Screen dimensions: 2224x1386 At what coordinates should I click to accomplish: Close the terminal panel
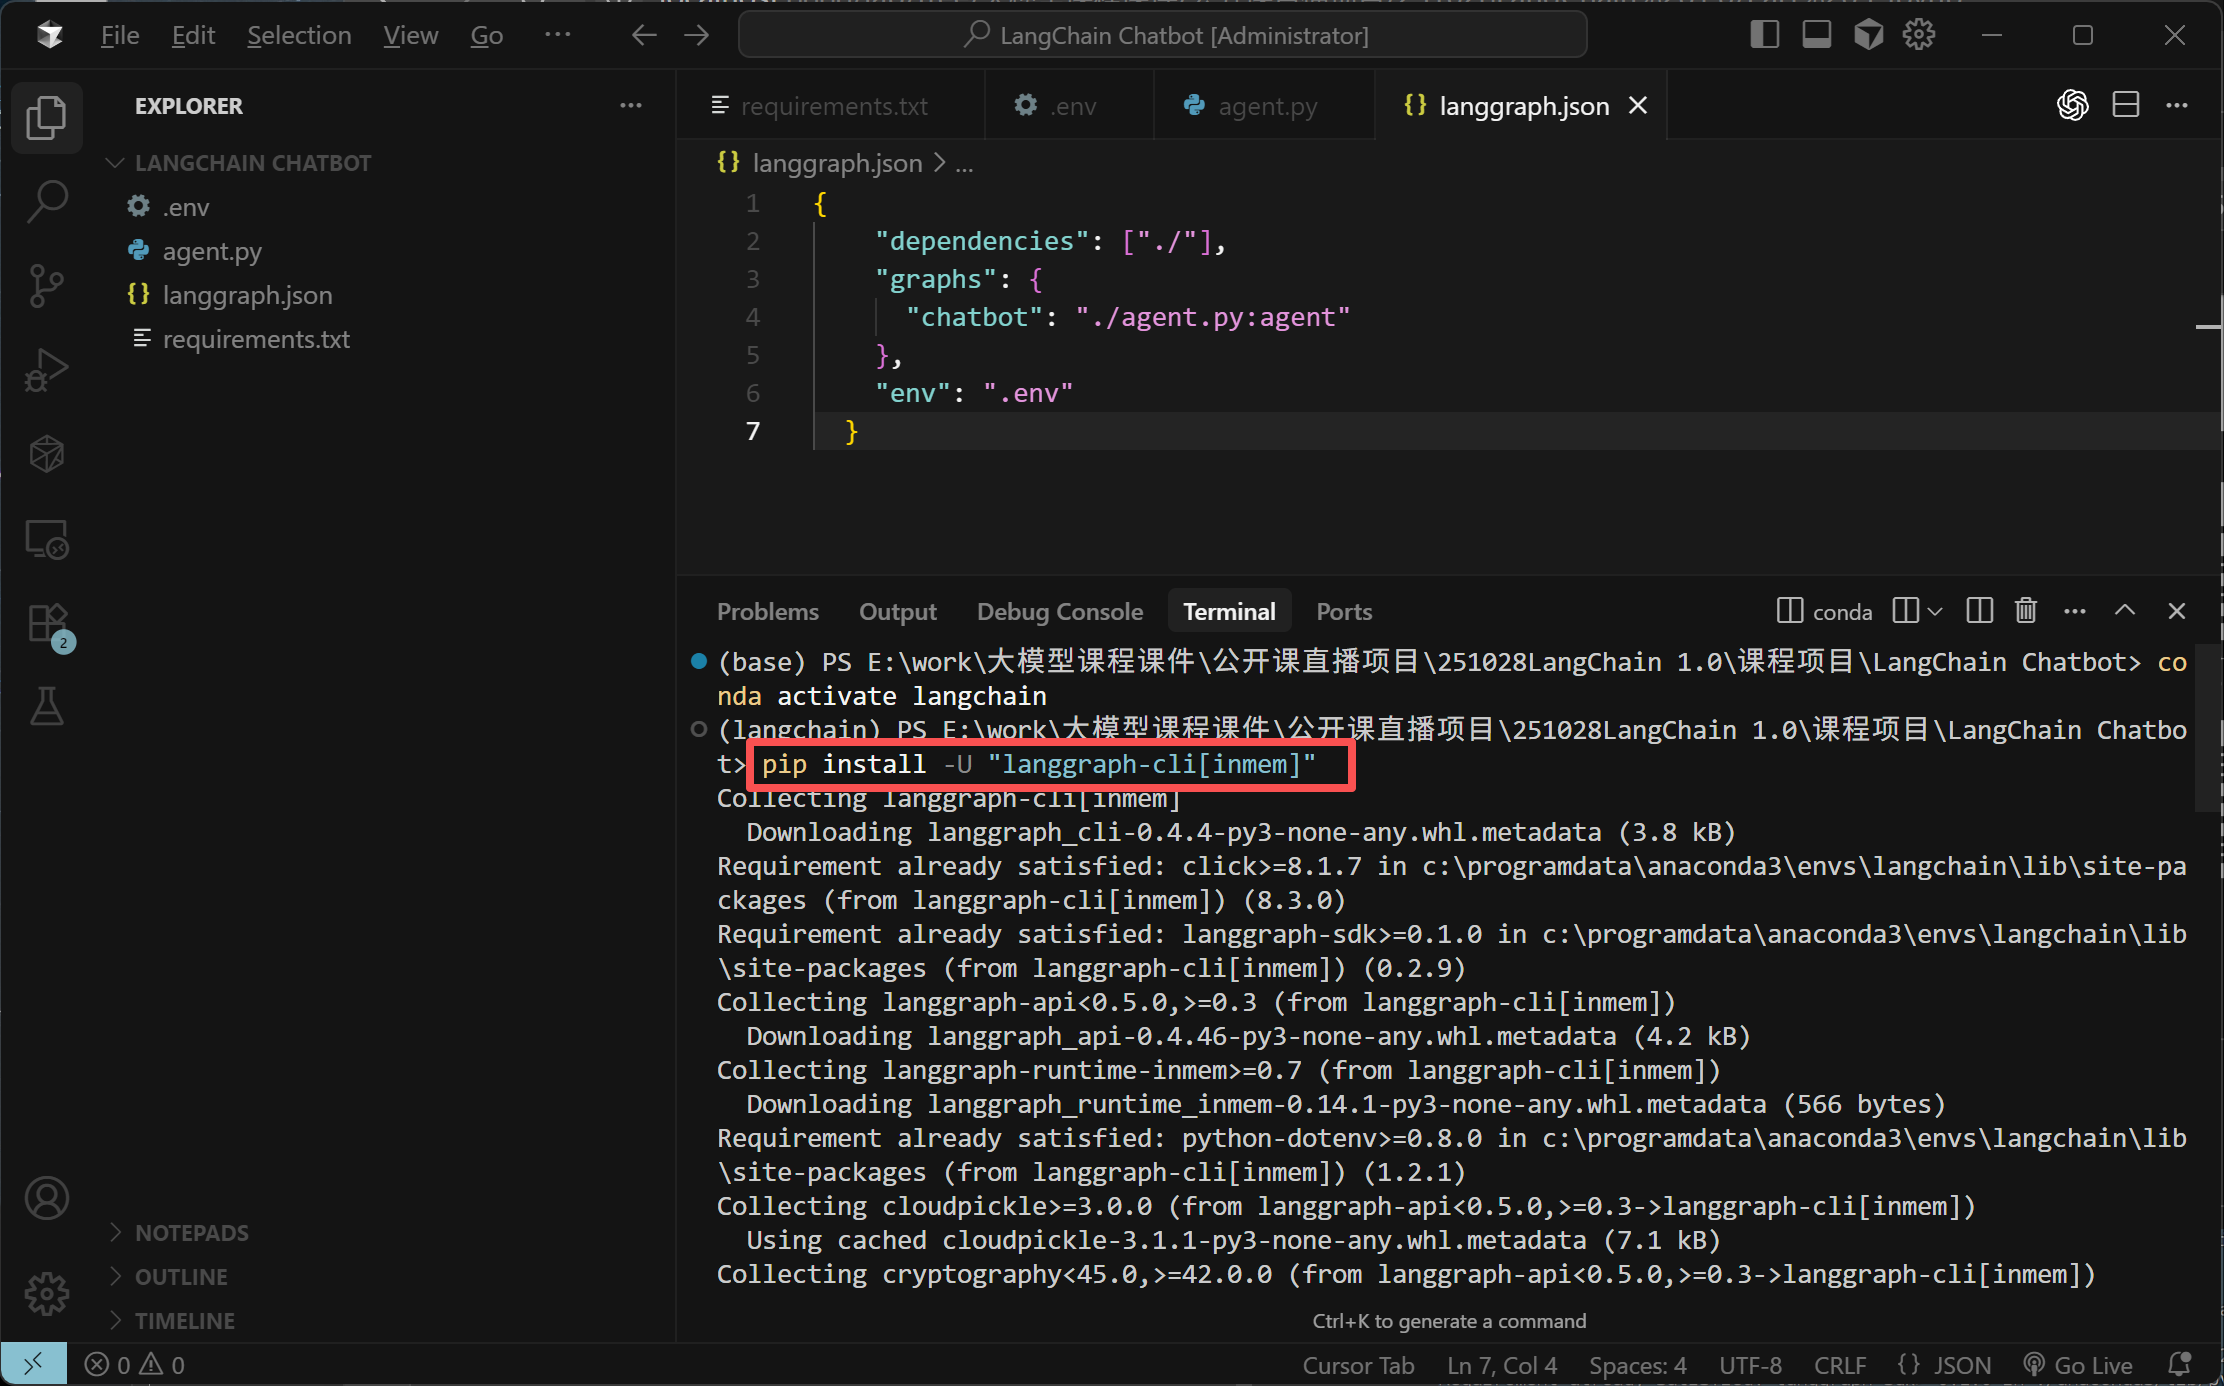coord(2177,610)
